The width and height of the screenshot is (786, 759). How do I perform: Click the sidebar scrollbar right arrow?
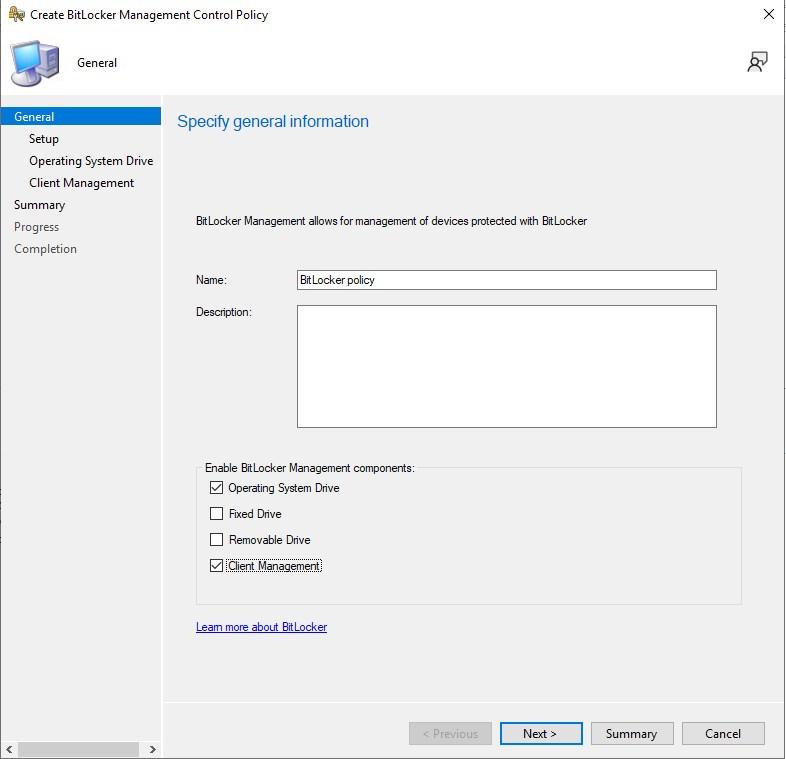[x=152, y=749]
